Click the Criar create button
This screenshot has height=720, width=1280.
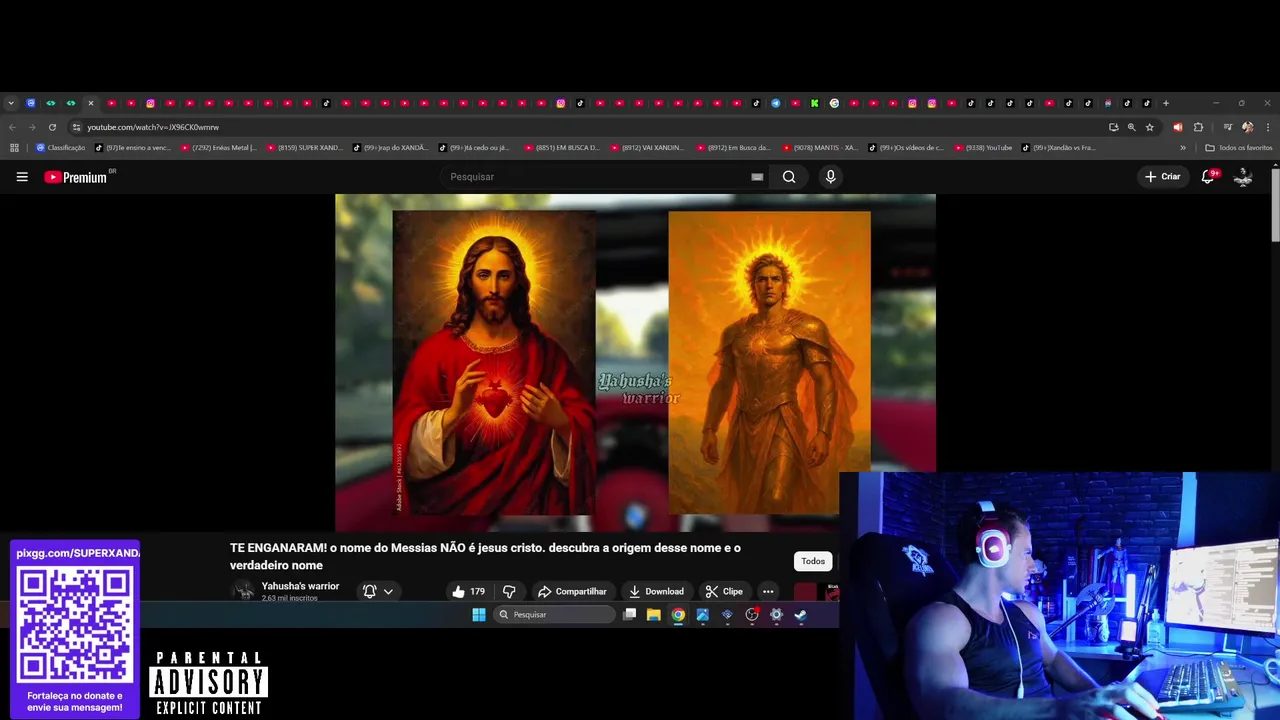1163,177
